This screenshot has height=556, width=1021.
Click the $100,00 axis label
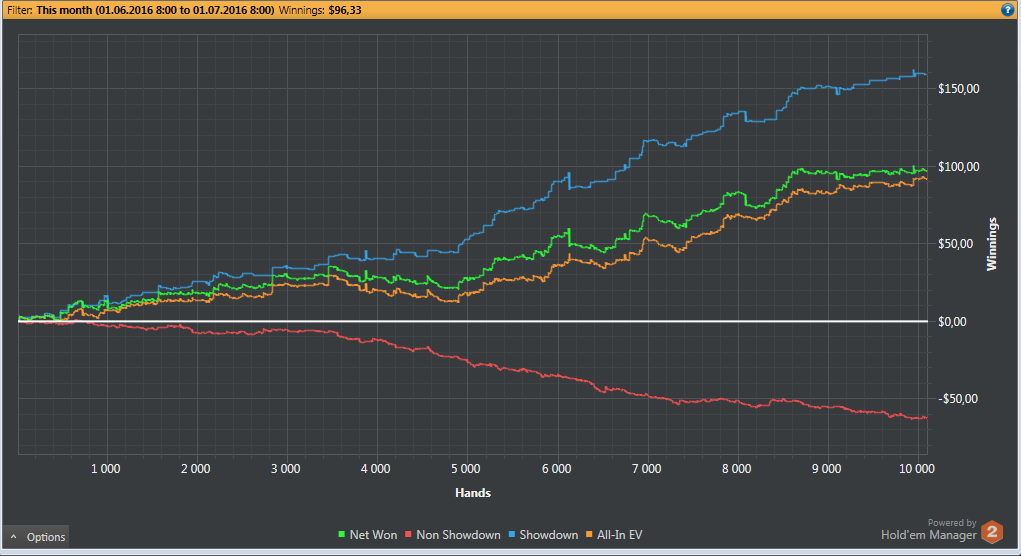click(958, 167)
